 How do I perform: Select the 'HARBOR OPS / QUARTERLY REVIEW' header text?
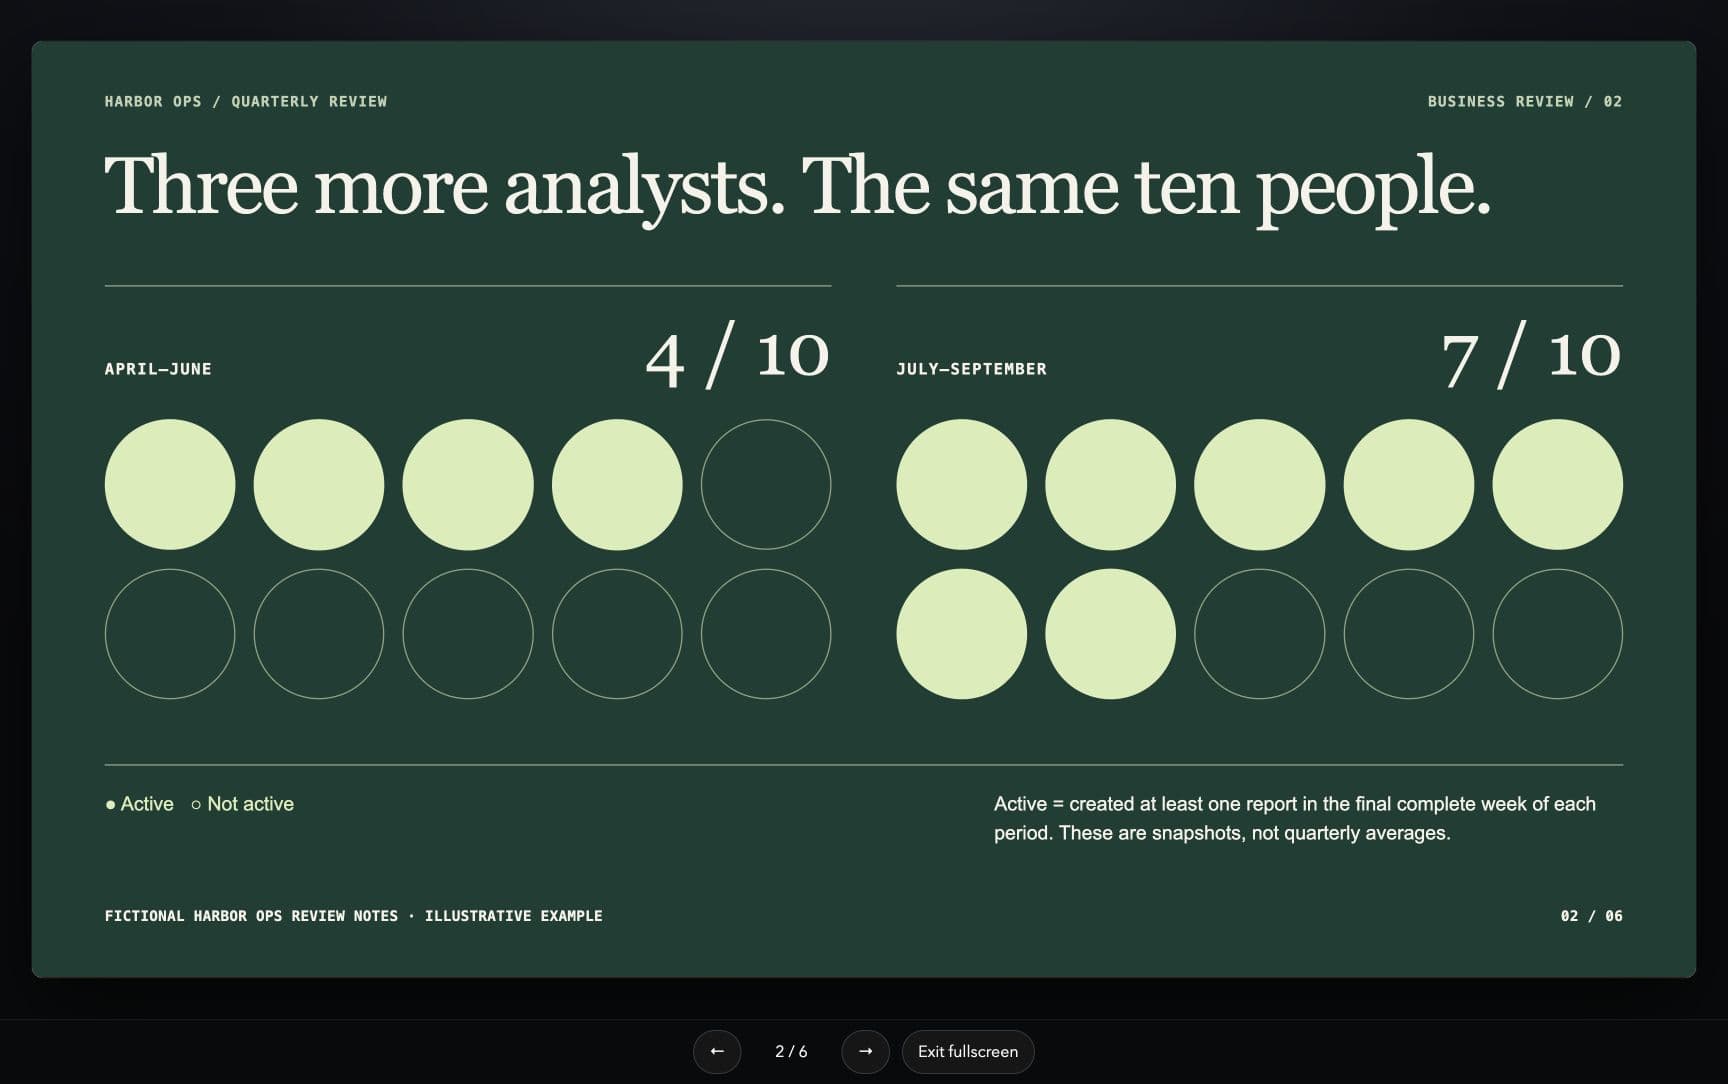(246, 101)
